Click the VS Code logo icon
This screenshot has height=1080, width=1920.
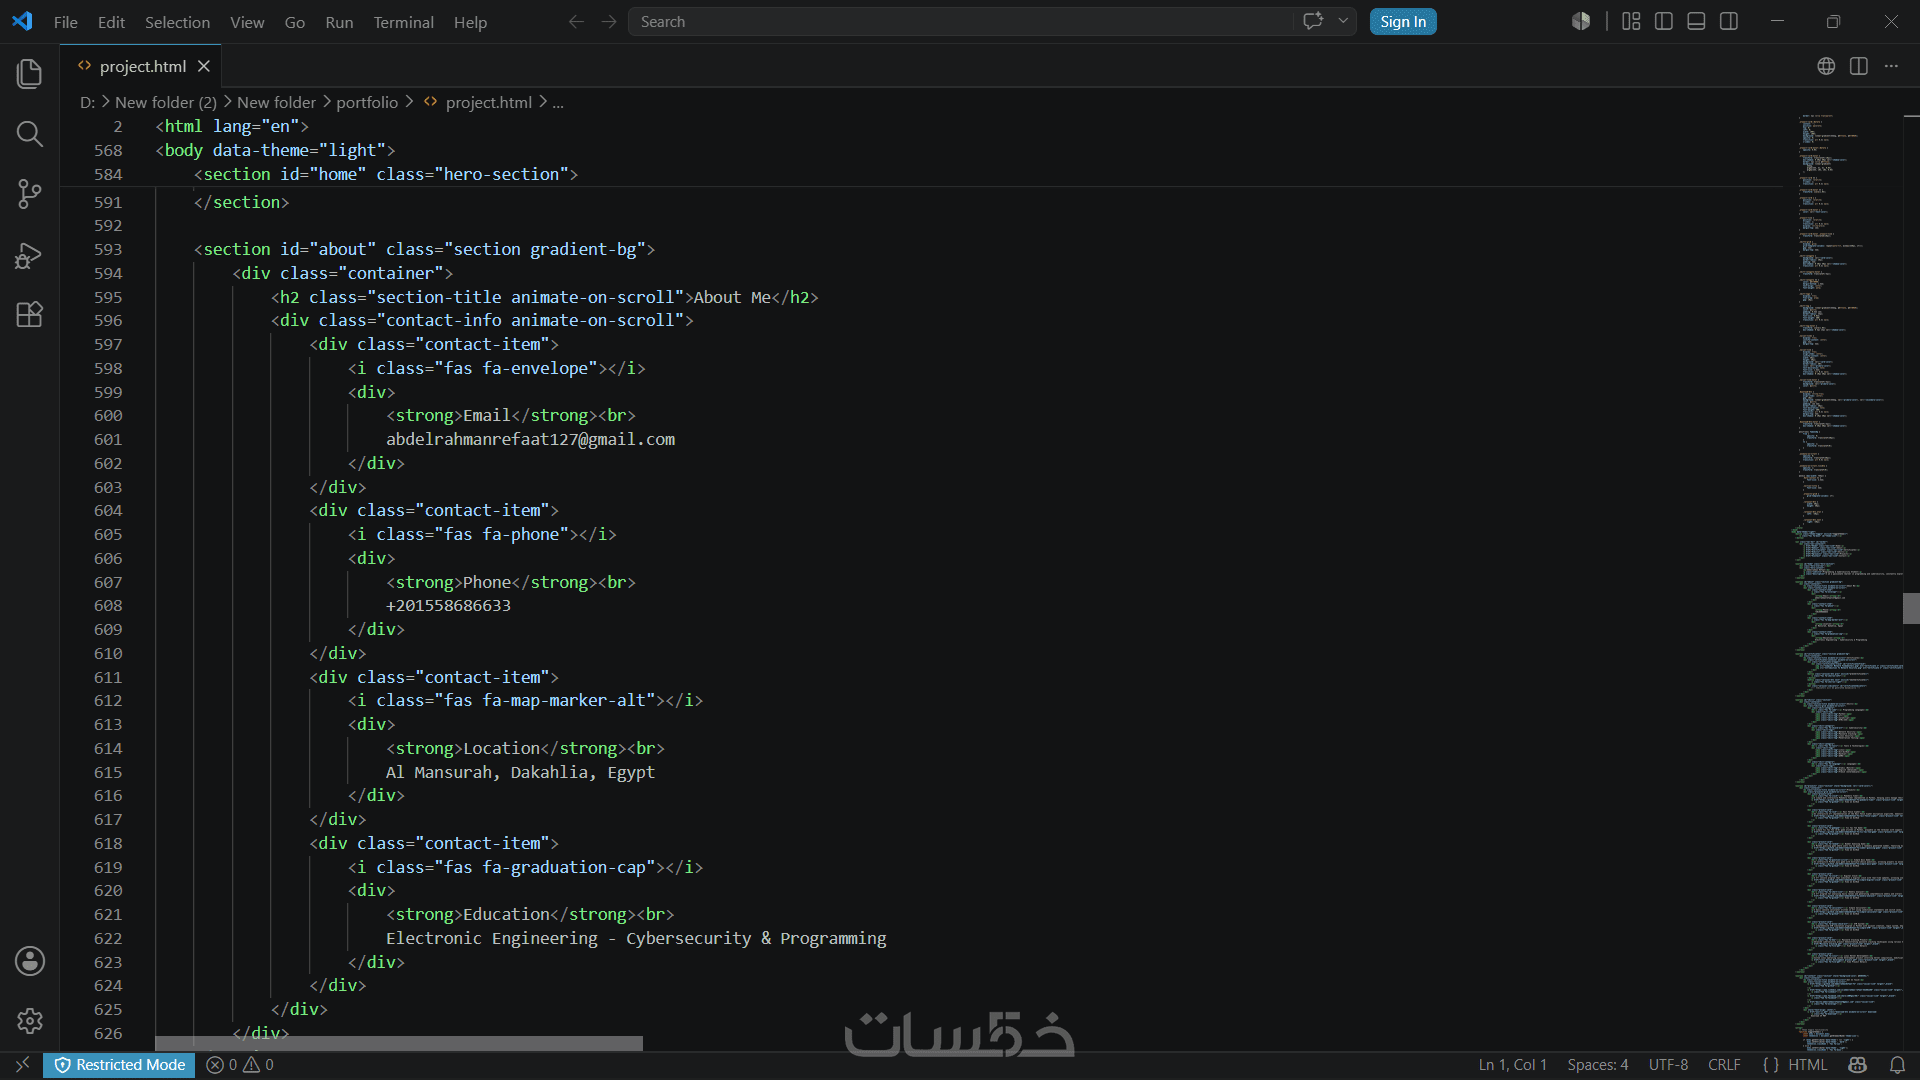pos(22,21)
